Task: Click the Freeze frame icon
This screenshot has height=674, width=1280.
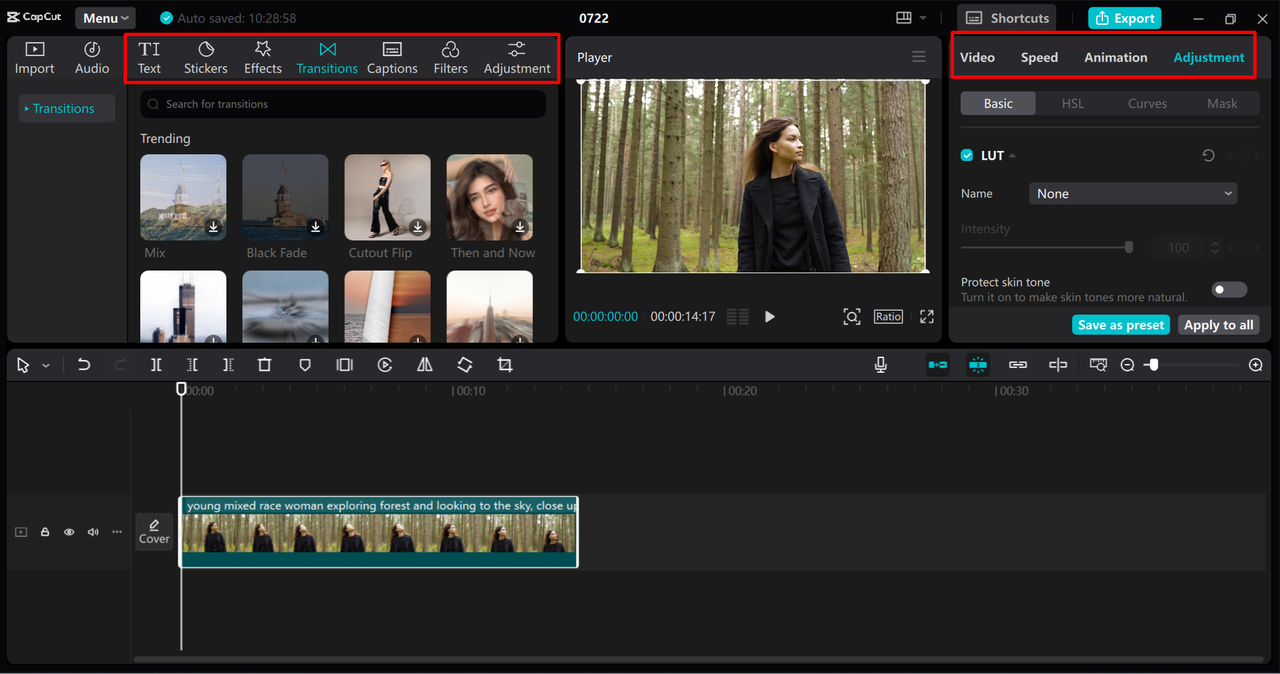Action: 345,365
